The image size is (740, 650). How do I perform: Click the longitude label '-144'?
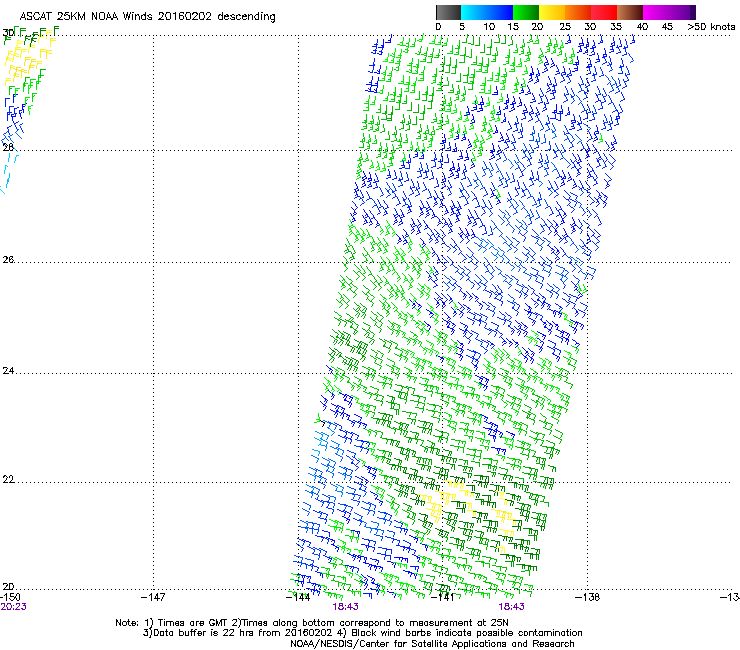[298, 597]
